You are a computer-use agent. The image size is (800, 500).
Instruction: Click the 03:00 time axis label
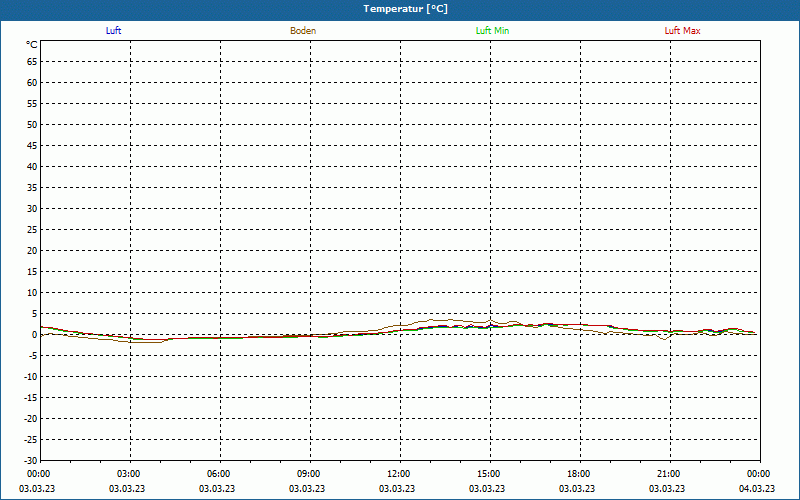pyautogui.click(x=129, y=474)
